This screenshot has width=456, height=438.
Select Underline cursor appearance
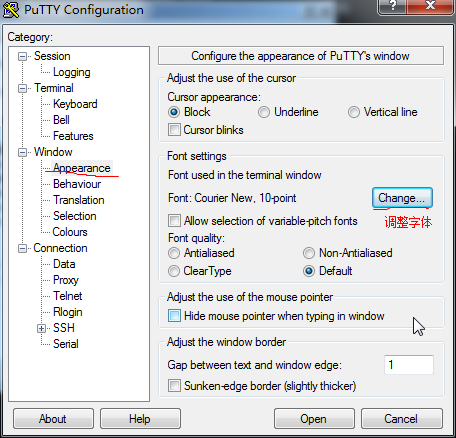[264, 112]
